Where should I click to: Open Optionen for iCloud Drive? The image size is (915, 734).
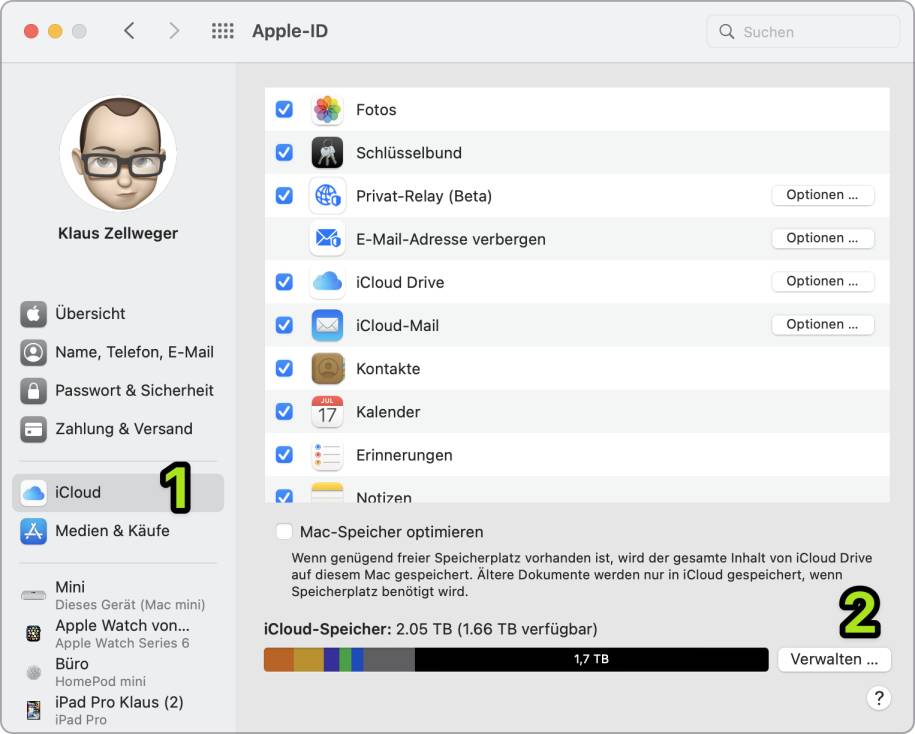[x=823, y=282]
